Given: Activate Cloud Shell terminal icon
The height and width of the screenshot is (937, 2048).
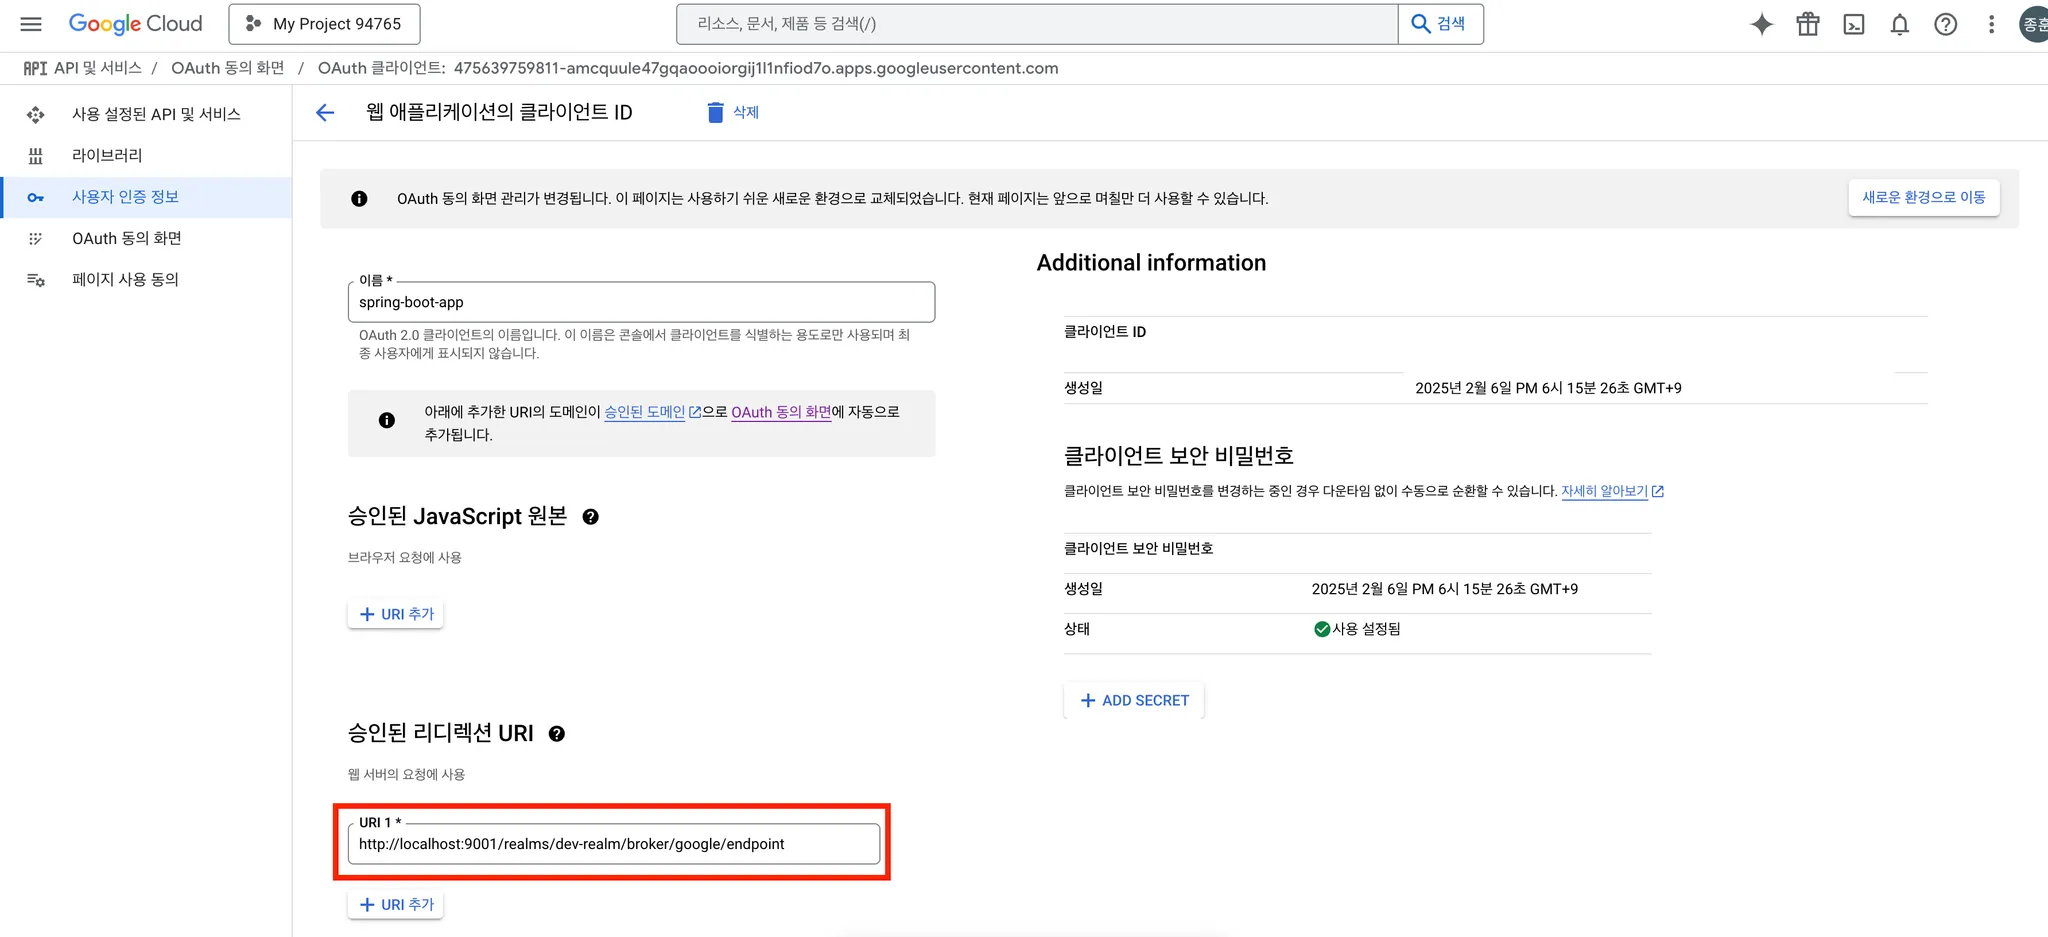Looking at the screenshot, I should point(1854,24).
